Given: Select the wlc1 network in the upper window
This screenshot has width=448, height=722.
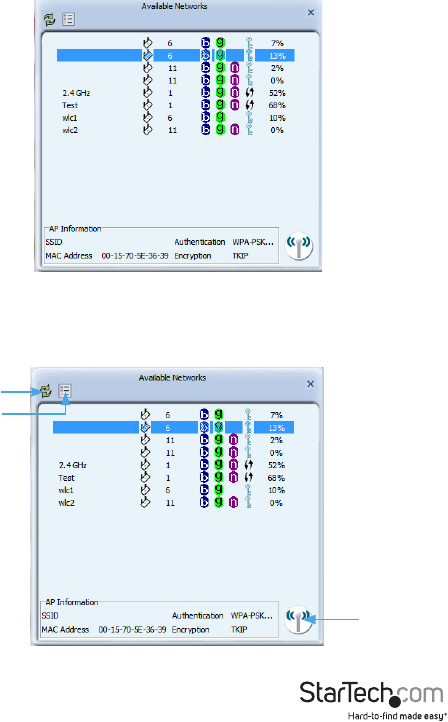Looking at the screenshot, I should (175, 118).
